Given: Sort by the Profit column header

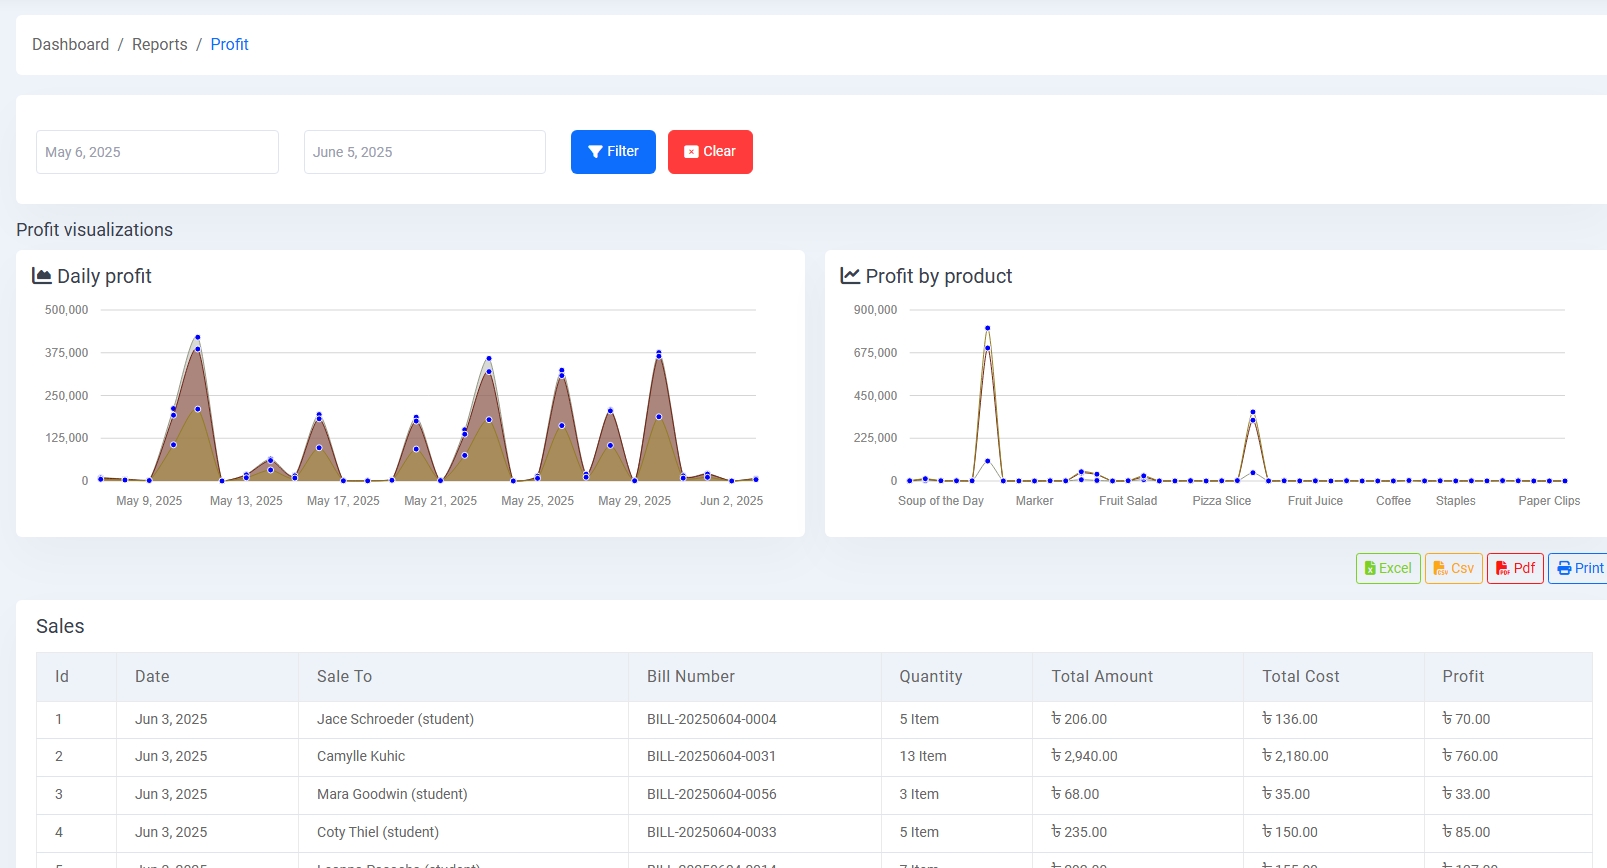Looking at the screenshot, I should point(1463,677).
